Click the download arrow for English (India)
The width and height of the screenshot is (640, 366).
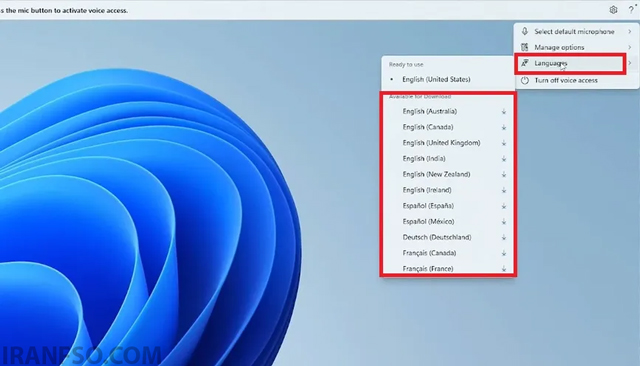point(504,159)
